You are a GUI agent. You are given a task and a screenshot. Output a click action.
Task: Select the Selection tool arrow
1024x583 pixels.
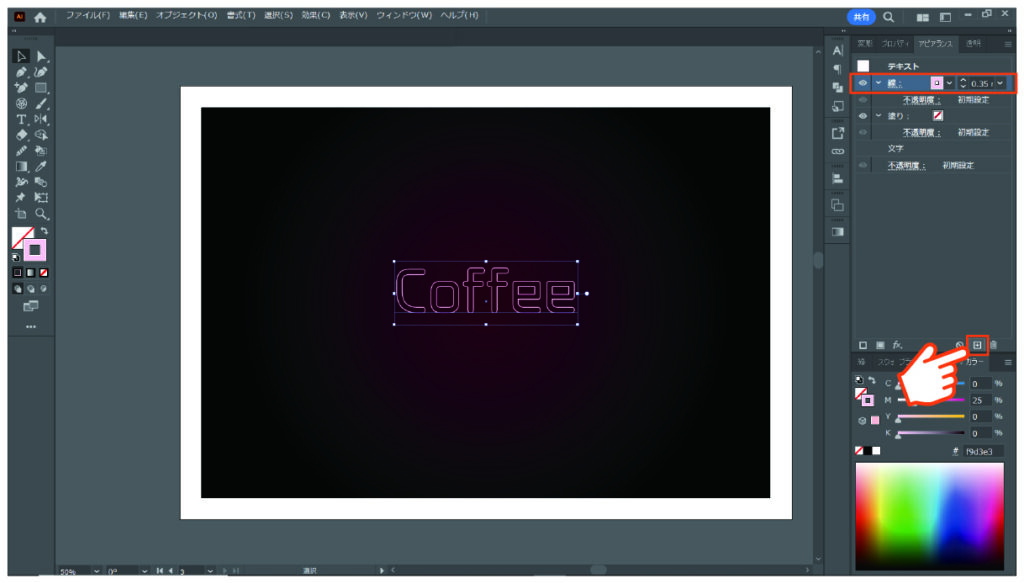coord(21,56)
